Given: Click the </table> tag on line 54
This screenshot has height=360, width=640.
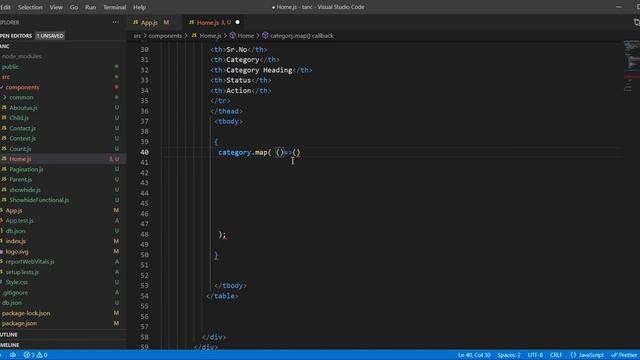Looking at the screenshot, I should tap(222, 296).
